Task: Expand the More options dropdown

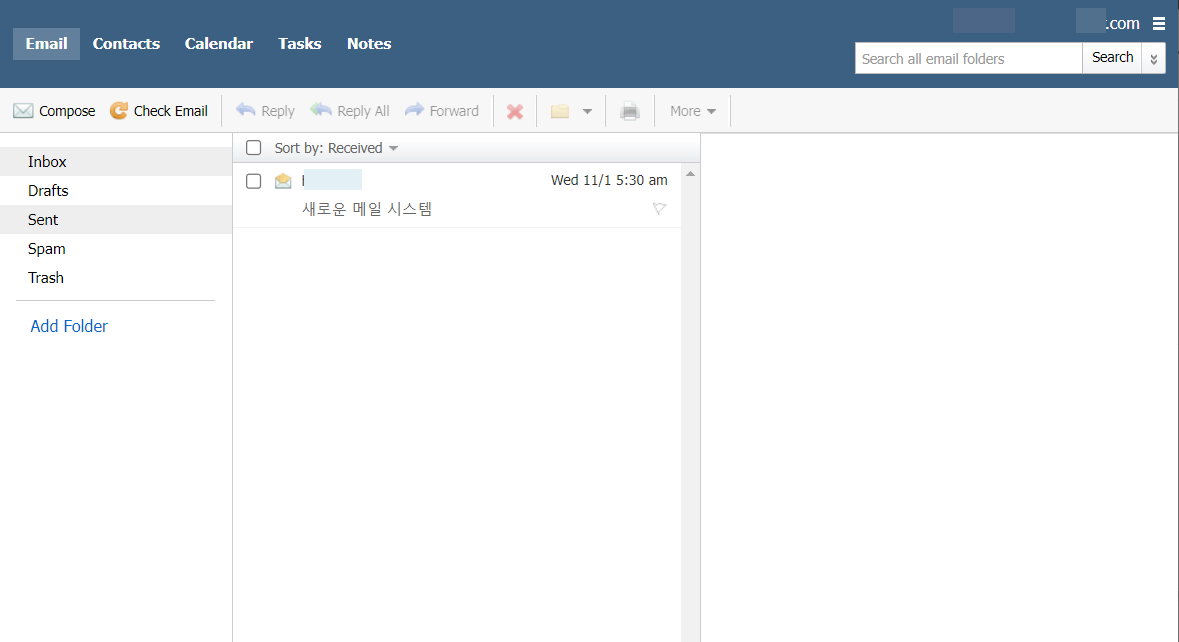Action: 691,110
